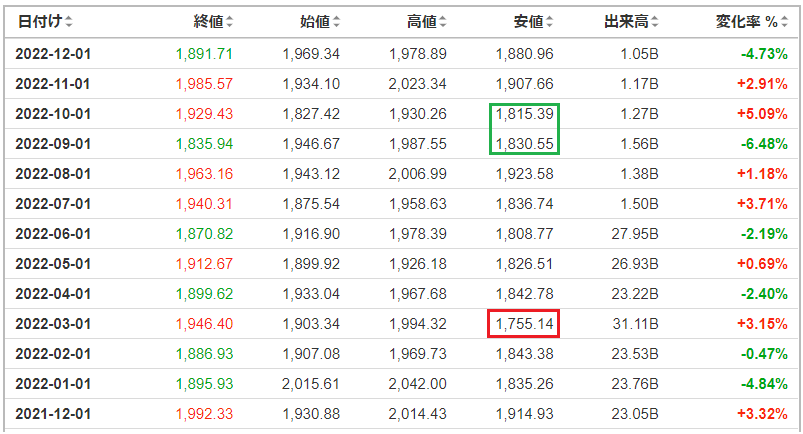Click opening price 1,875.54
This screenshot has height=434, width=803.
click(x=311, y=204)
